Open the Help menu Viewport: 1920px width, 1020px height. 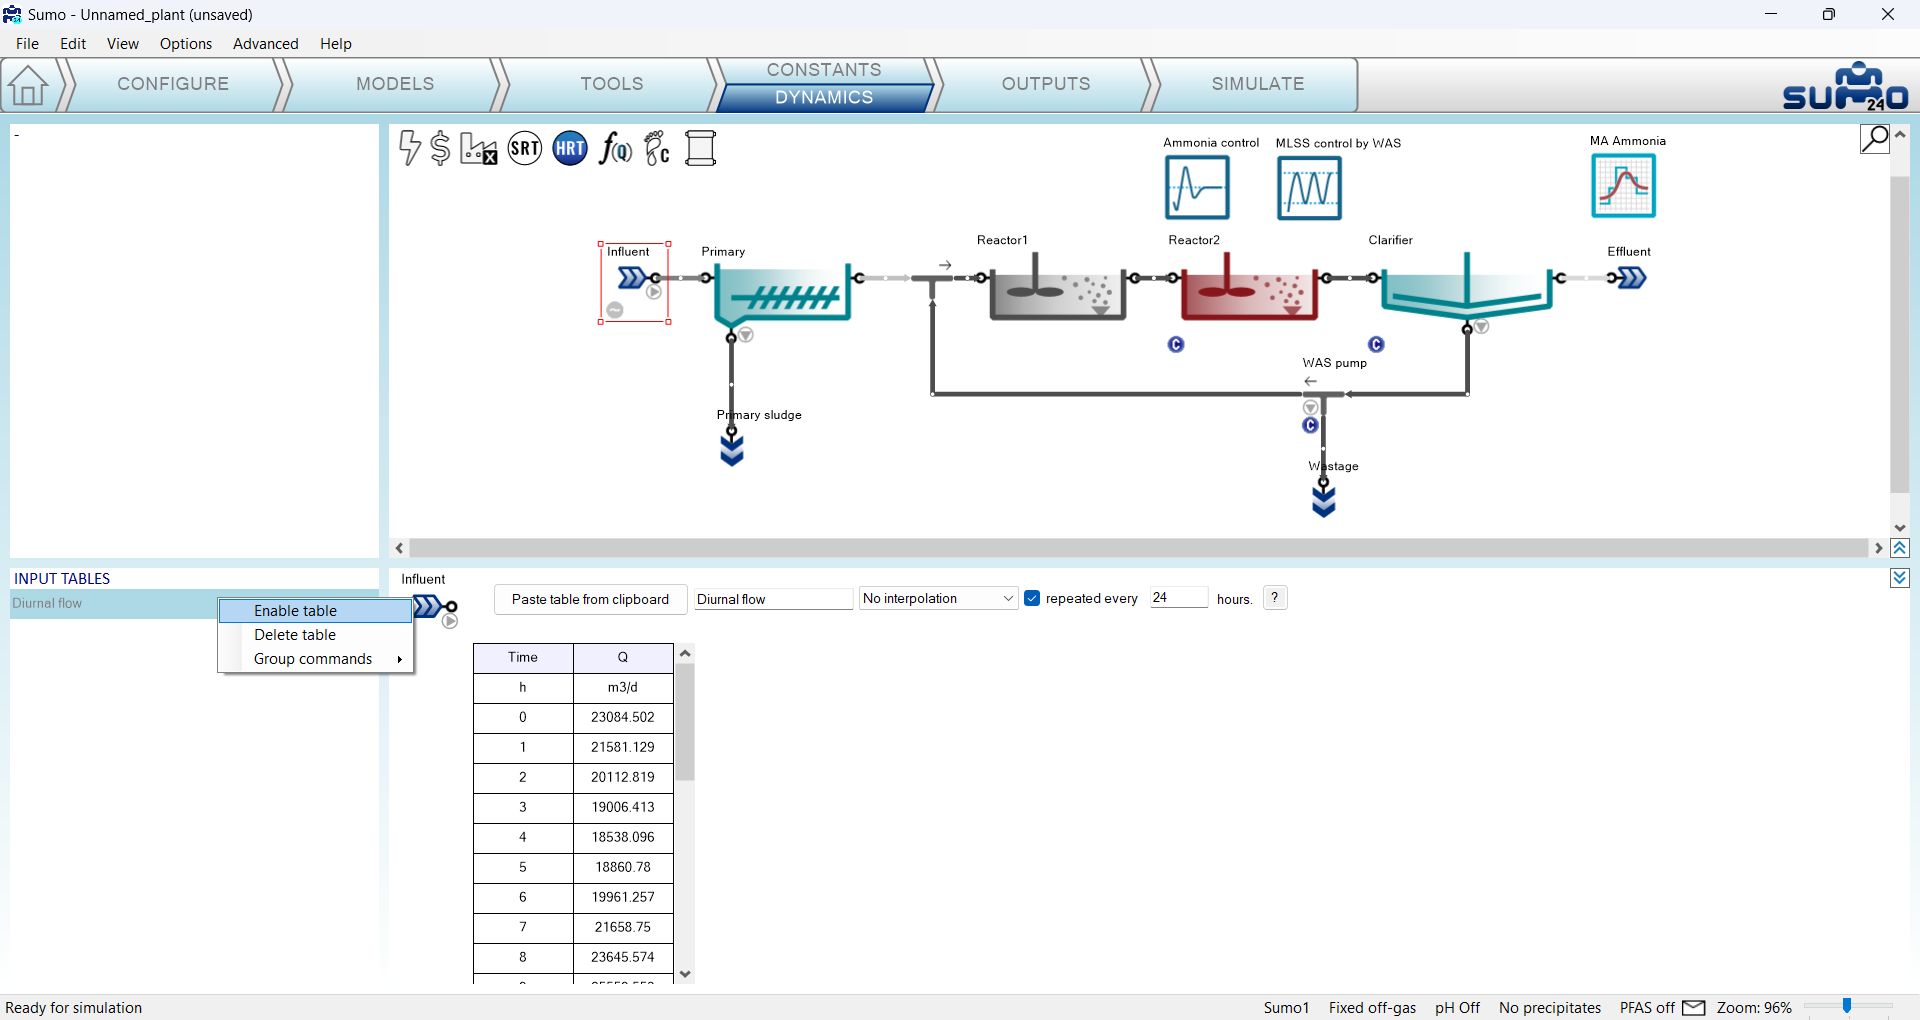336,44
